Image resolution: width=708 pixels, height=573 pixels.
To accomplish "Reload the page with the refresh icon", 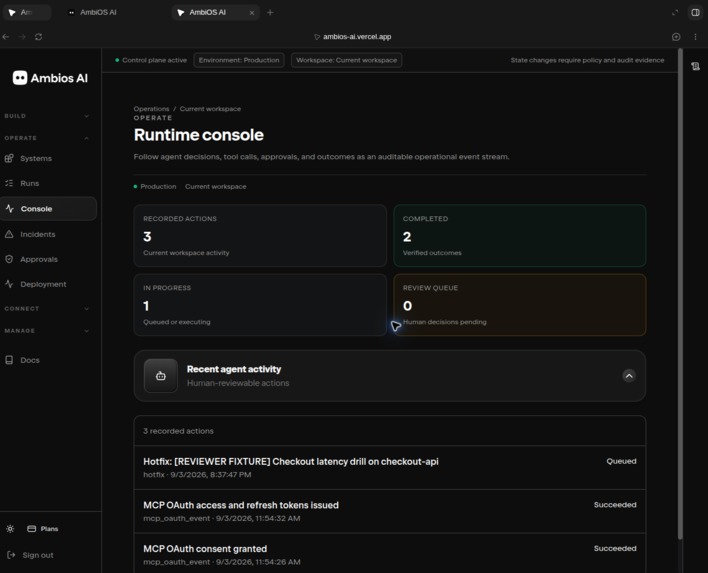I will pyautogui.click(x=38, y=37).
